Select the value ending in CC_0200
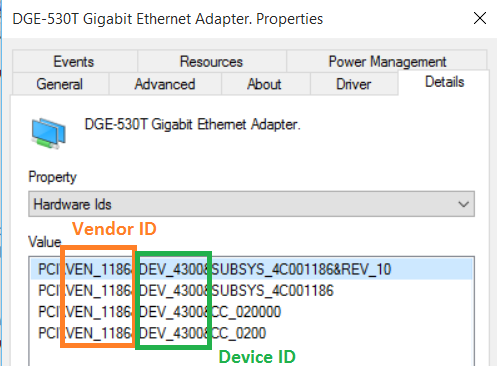Image resolution: width=497 pixels, height=366 pixels. (251, 333)
